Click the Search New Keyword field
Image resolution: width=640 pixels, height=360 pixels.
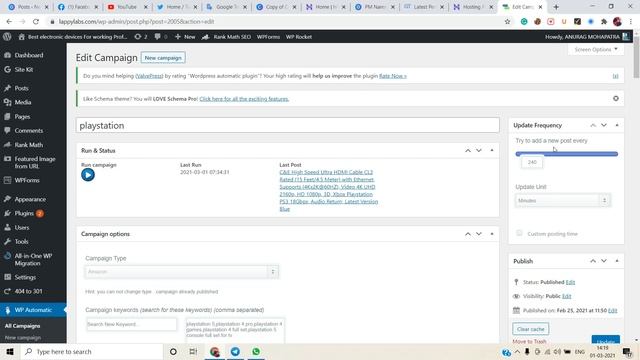click(131, 324)
